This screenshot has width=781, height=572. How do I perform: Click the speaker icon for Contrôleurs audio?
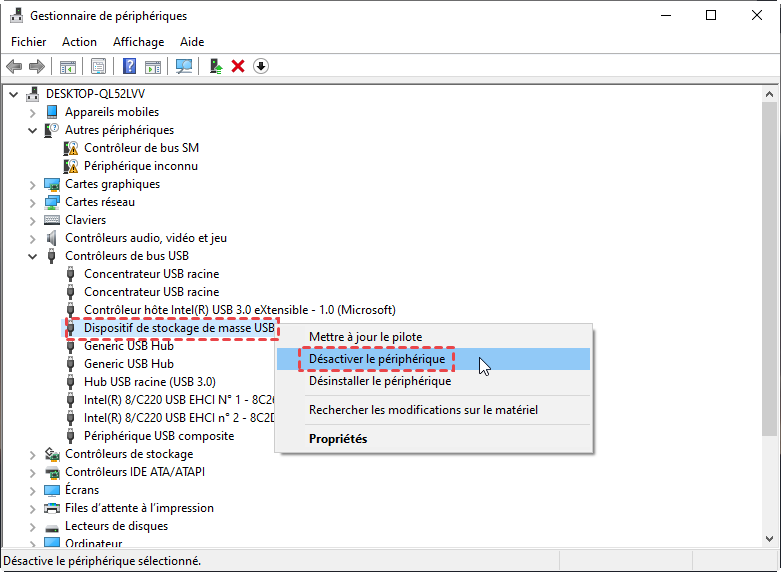click(x=52, y=238)
